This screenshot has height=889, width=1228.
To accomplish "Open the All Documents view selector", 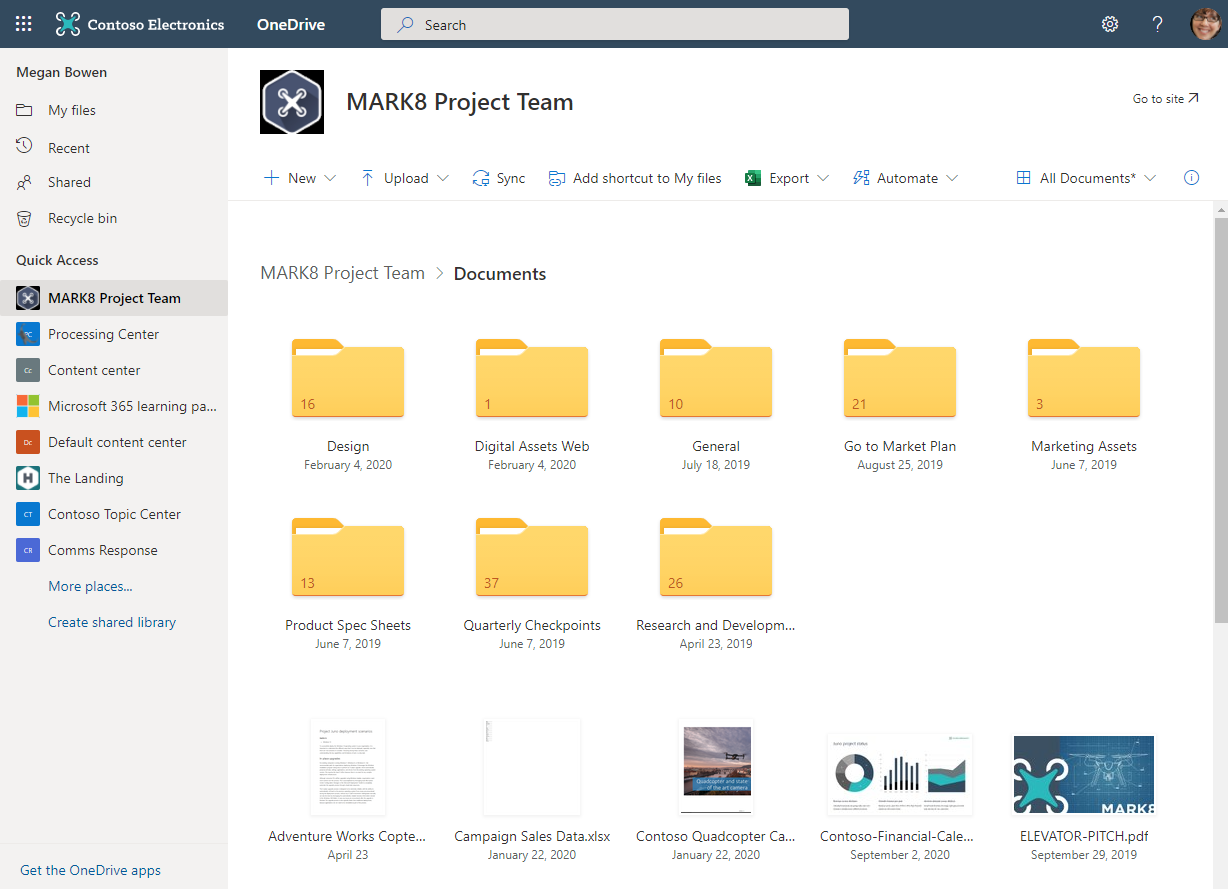I will (x=1085, y=177).
